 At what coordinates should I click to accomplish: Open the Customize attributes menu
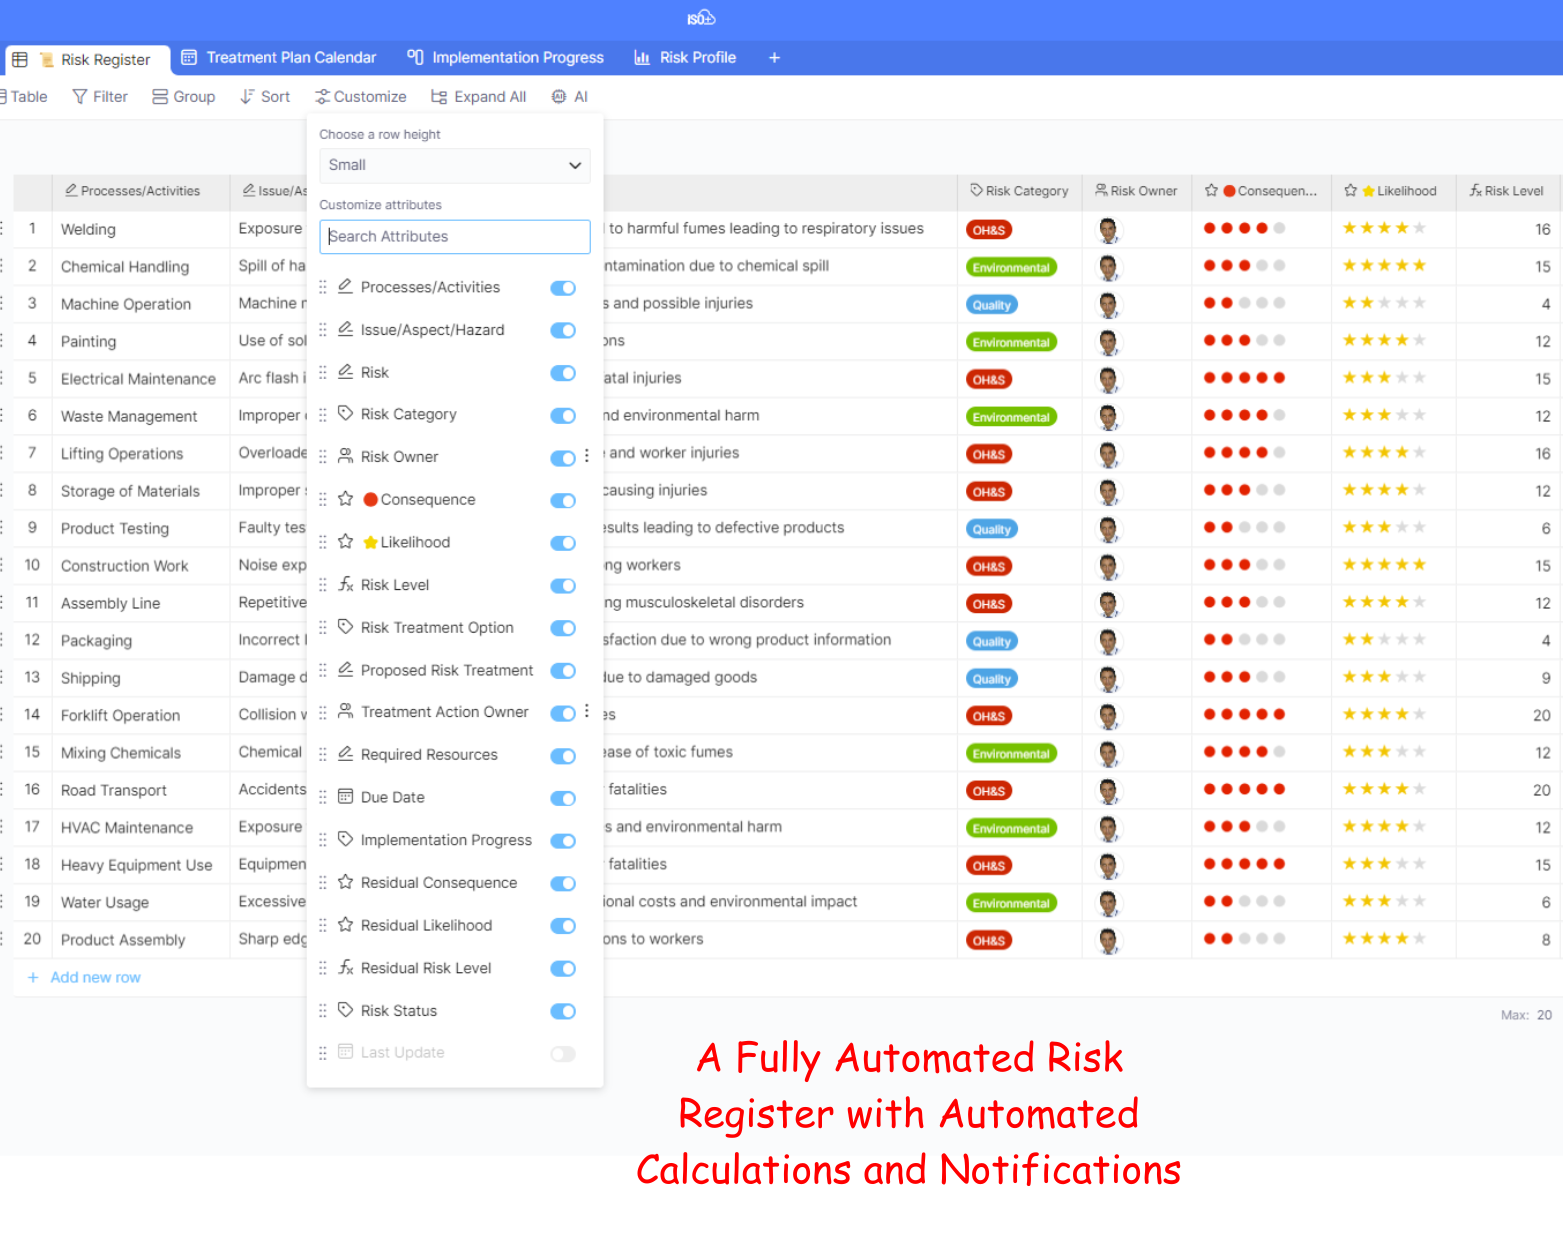point(361,97)
